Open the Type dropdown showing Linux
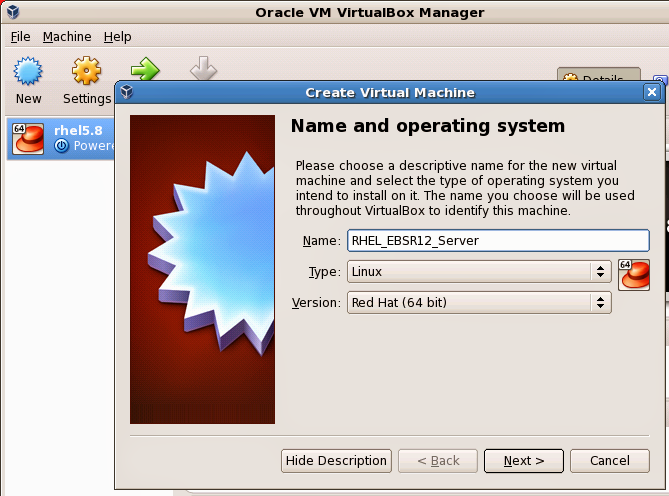The width and height of the screenshot is (669, 496). [x=479, y=272]
